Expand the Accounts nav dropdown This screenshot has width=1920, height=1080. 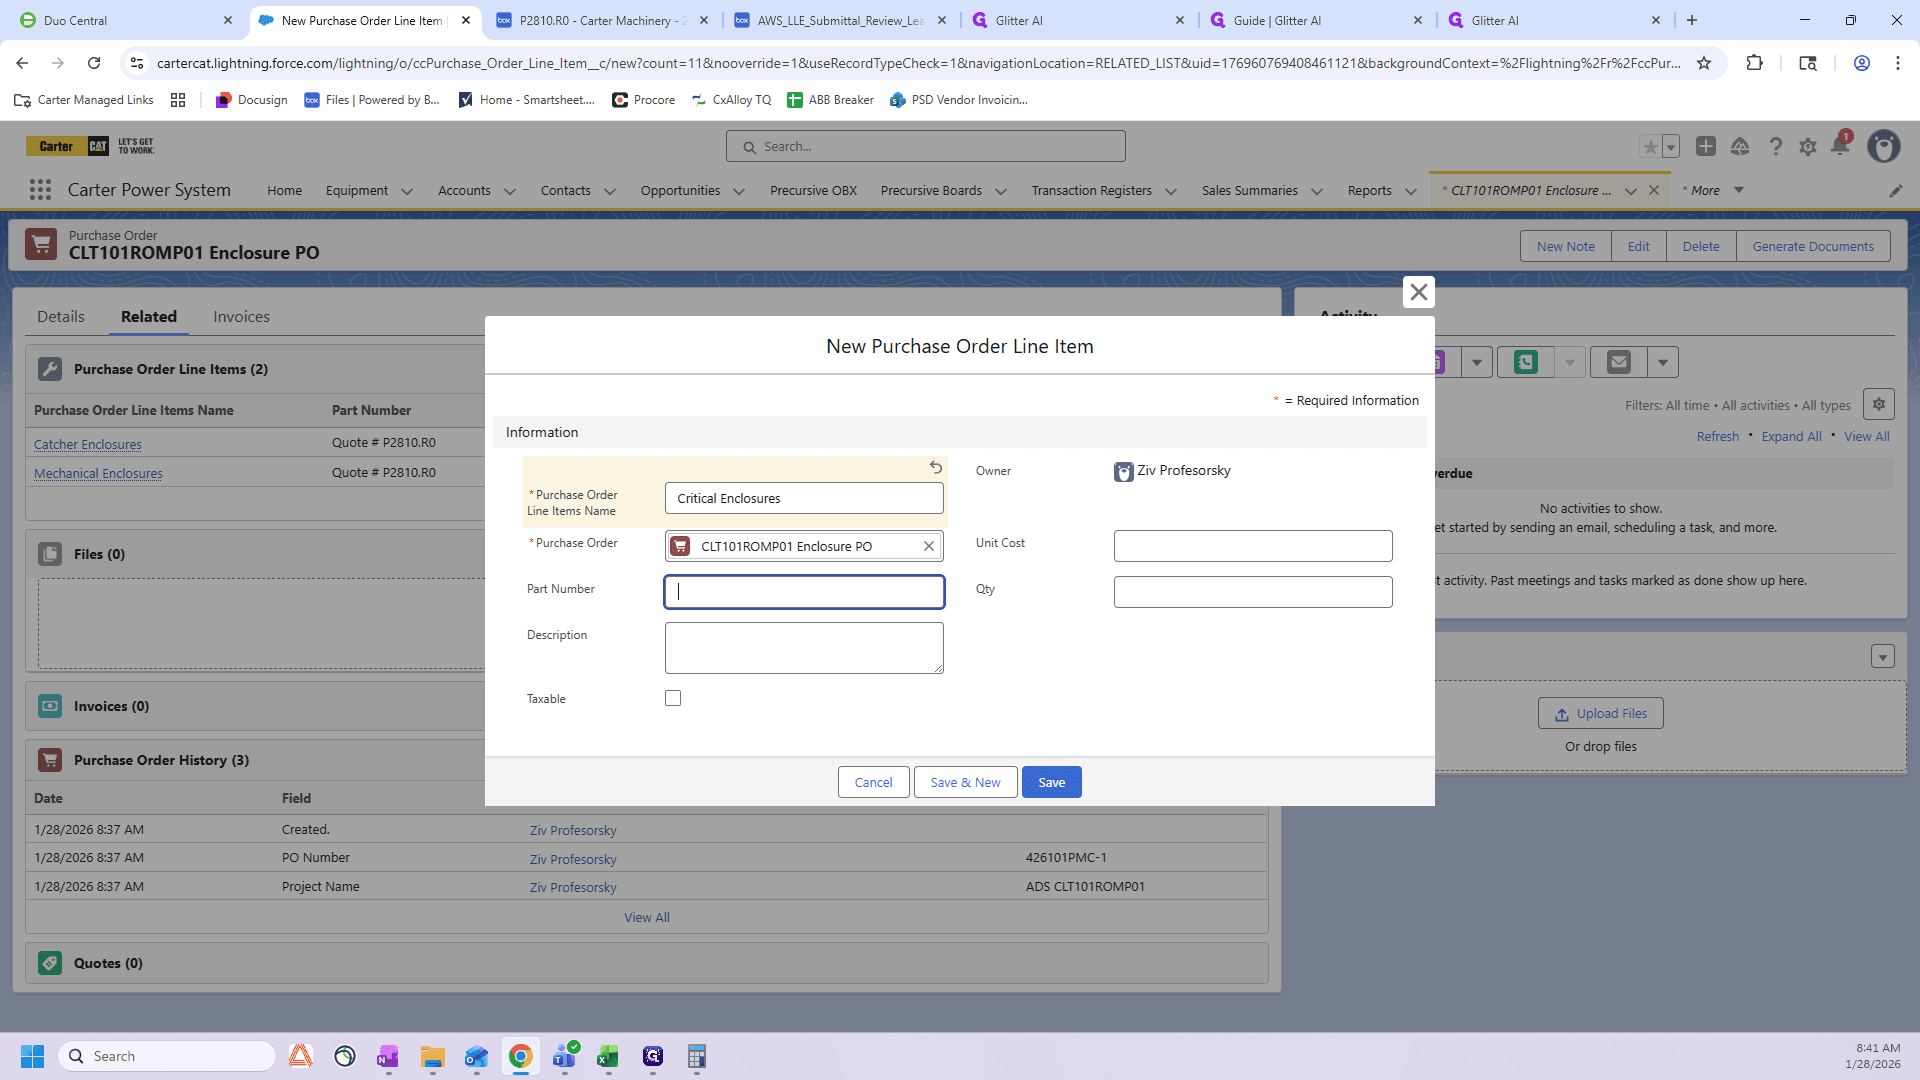510,191
